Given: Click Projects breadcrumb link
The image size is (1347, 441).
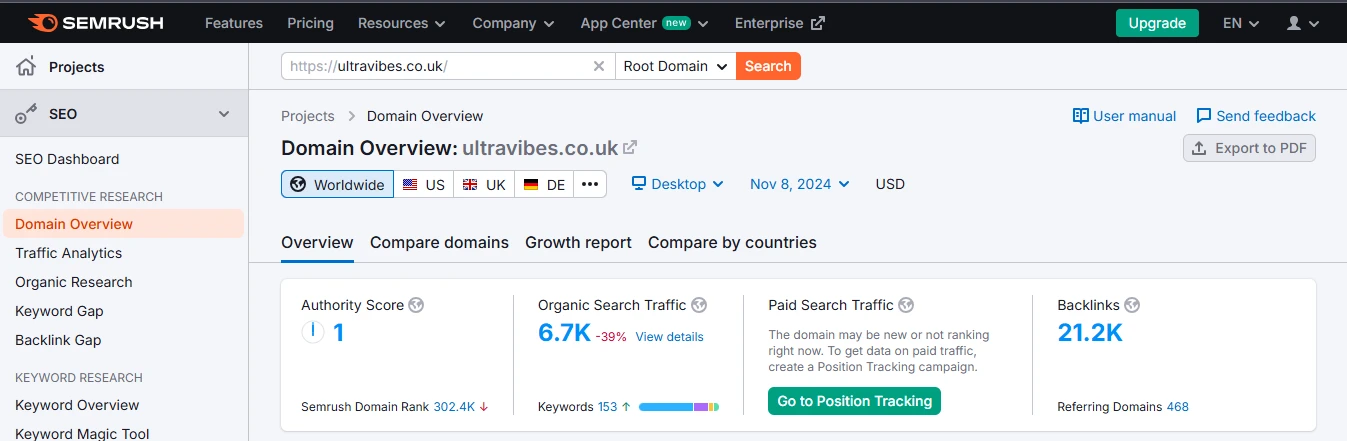Looking at the screenshot, I should click(x=307, y=116).
